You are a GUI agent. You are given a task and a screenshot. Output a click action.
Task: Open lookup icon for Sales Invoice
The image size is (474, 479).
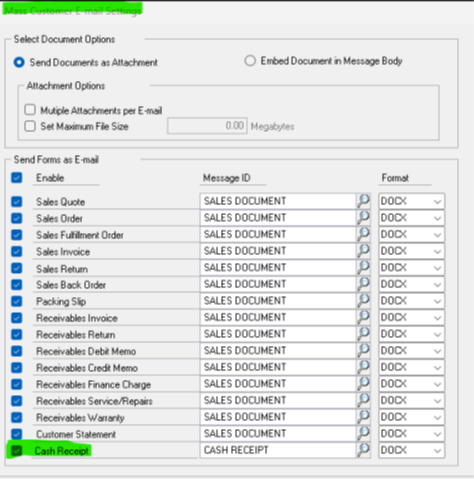pos(363,251)
